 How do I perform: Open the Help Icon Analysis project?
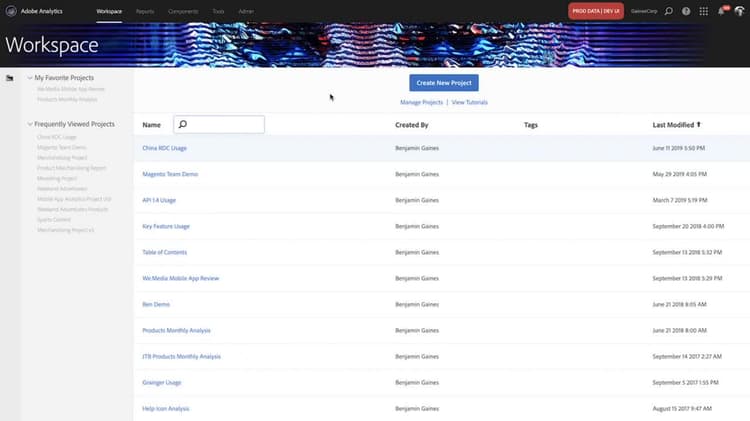click(x=166, y=409)
